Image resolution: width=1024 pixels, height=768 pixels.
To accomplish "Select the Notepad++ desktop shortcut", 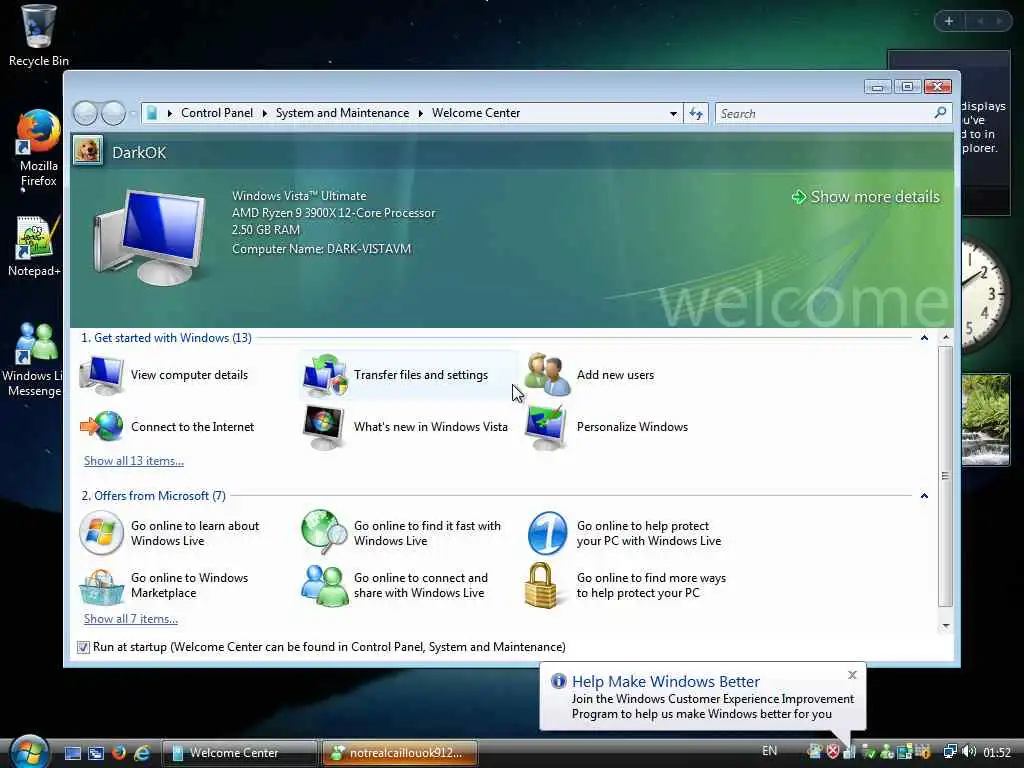I will pos(36,246).
